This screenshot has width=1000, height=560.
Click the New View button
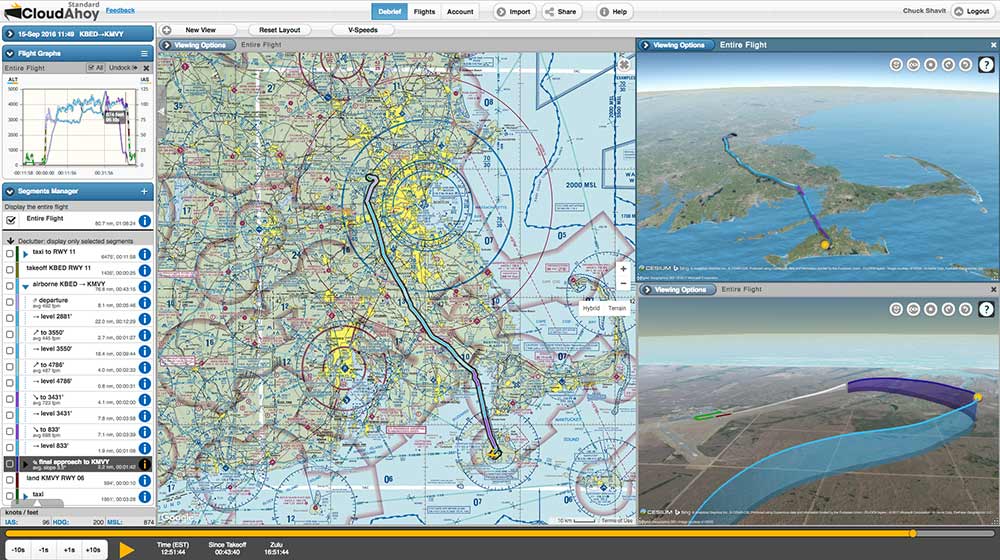(200, 30)
